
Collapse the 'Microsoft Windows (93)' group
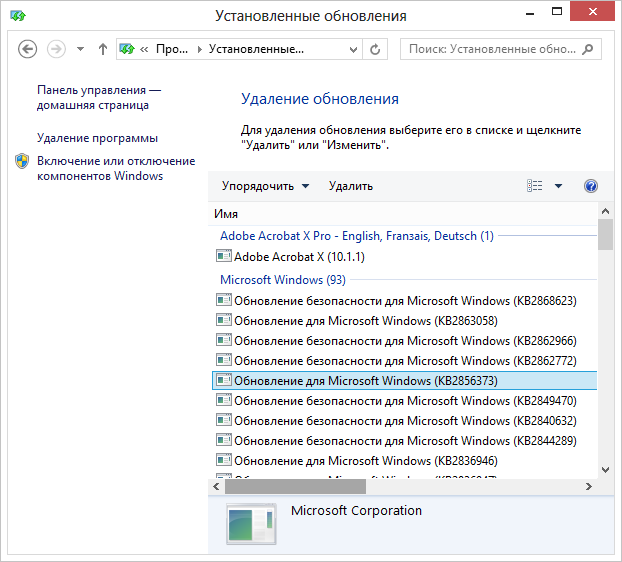click(x=283, y=280)
